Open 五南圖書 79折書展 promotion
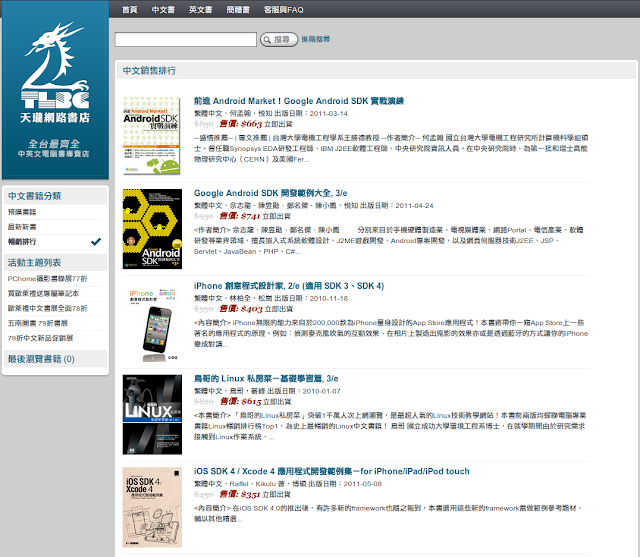 pyautogui.click(x=38, y=323)
